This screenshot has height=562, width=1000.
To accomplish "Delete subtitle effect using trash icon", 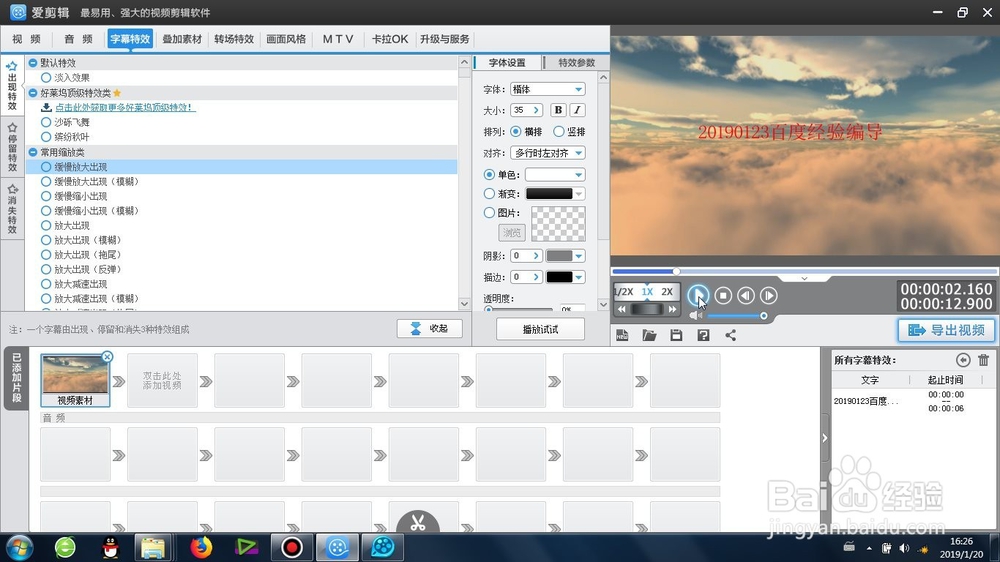I will click(x=983, y=360).
